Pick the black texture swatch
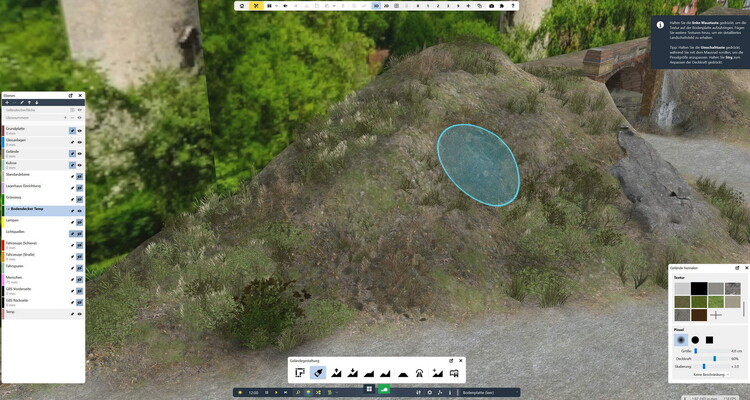This screenshot has height=400, width=750. (699, 289)
